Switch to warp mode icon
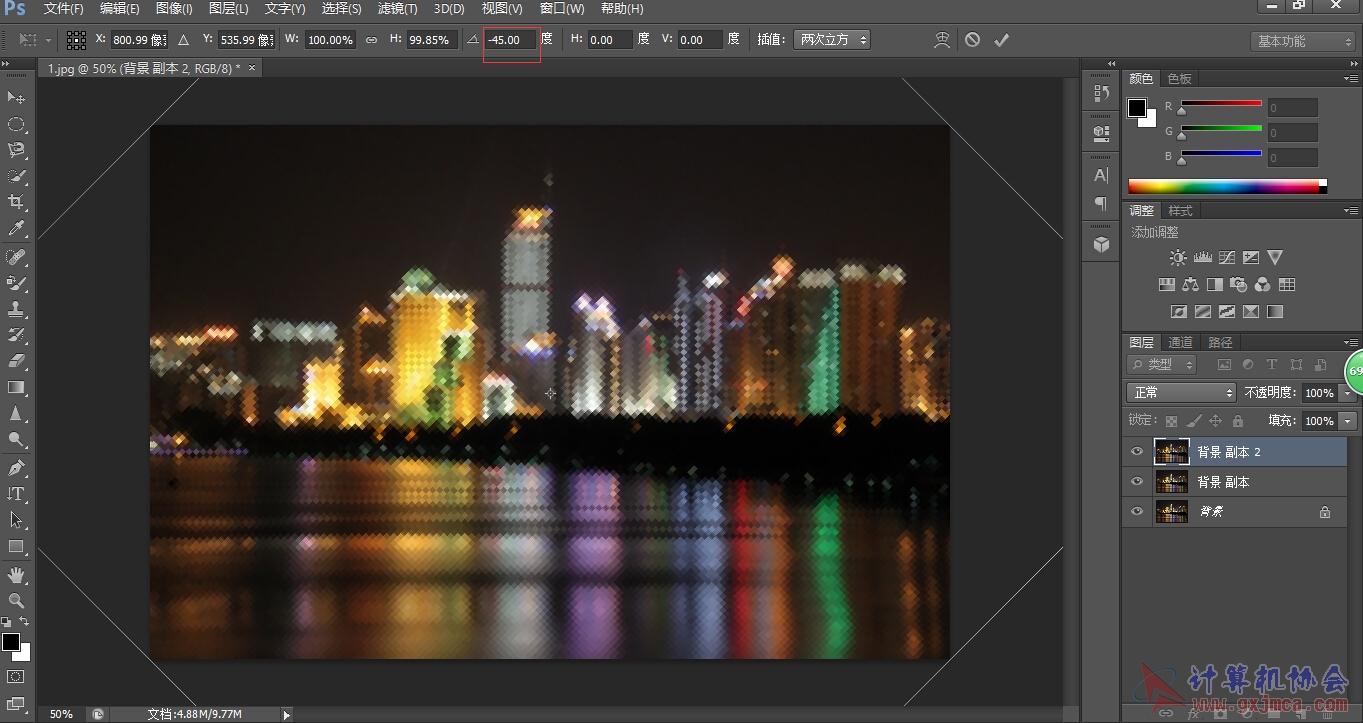Viewport: 1363px width, 723px height. tap(941, 40)
